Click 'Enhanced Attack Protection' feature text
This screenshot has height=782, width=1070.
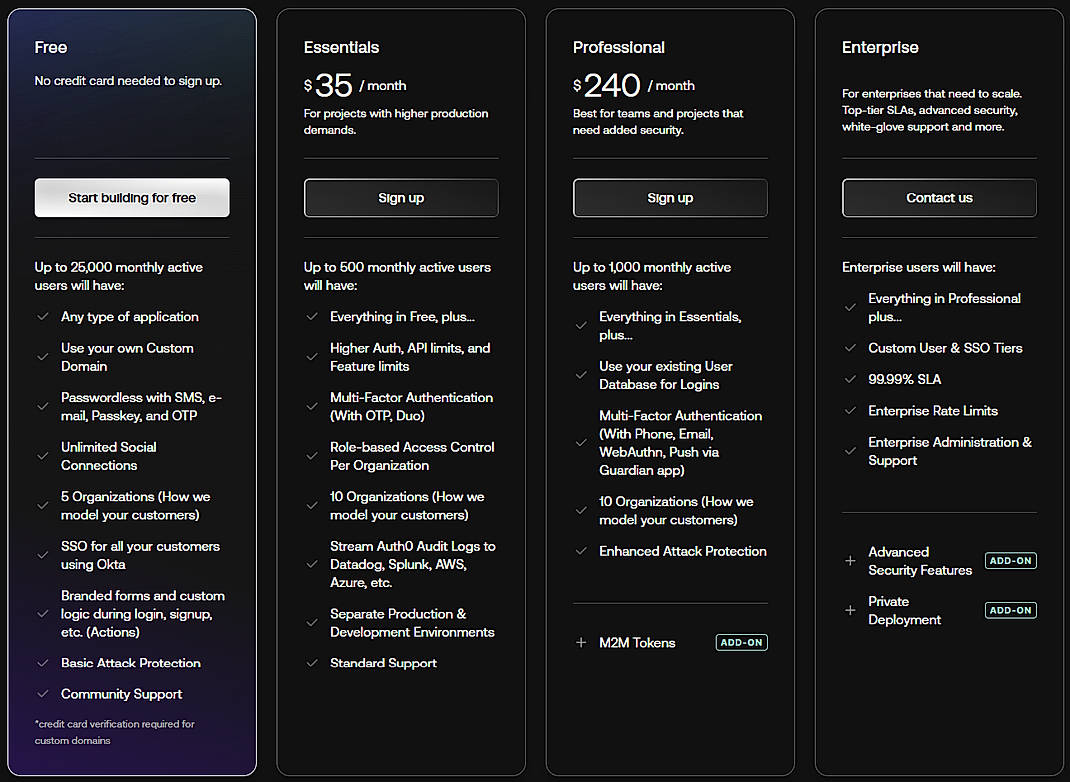click(x=682, y=551)
